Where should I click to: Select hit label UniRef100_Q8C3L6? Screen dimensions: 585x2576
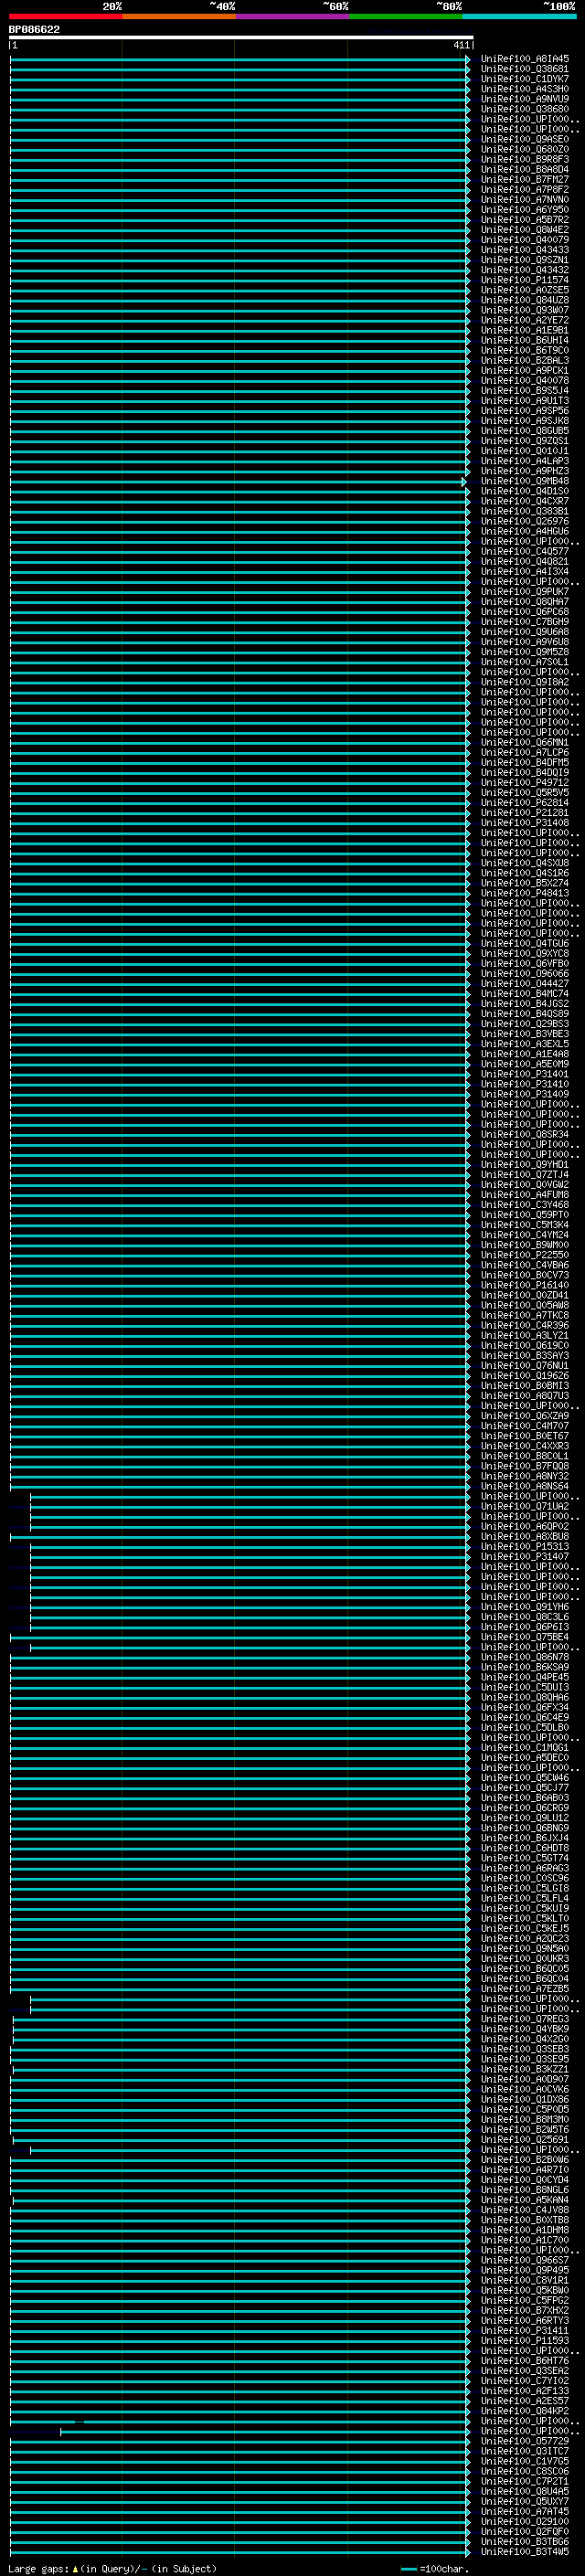tap(525, 1617)
